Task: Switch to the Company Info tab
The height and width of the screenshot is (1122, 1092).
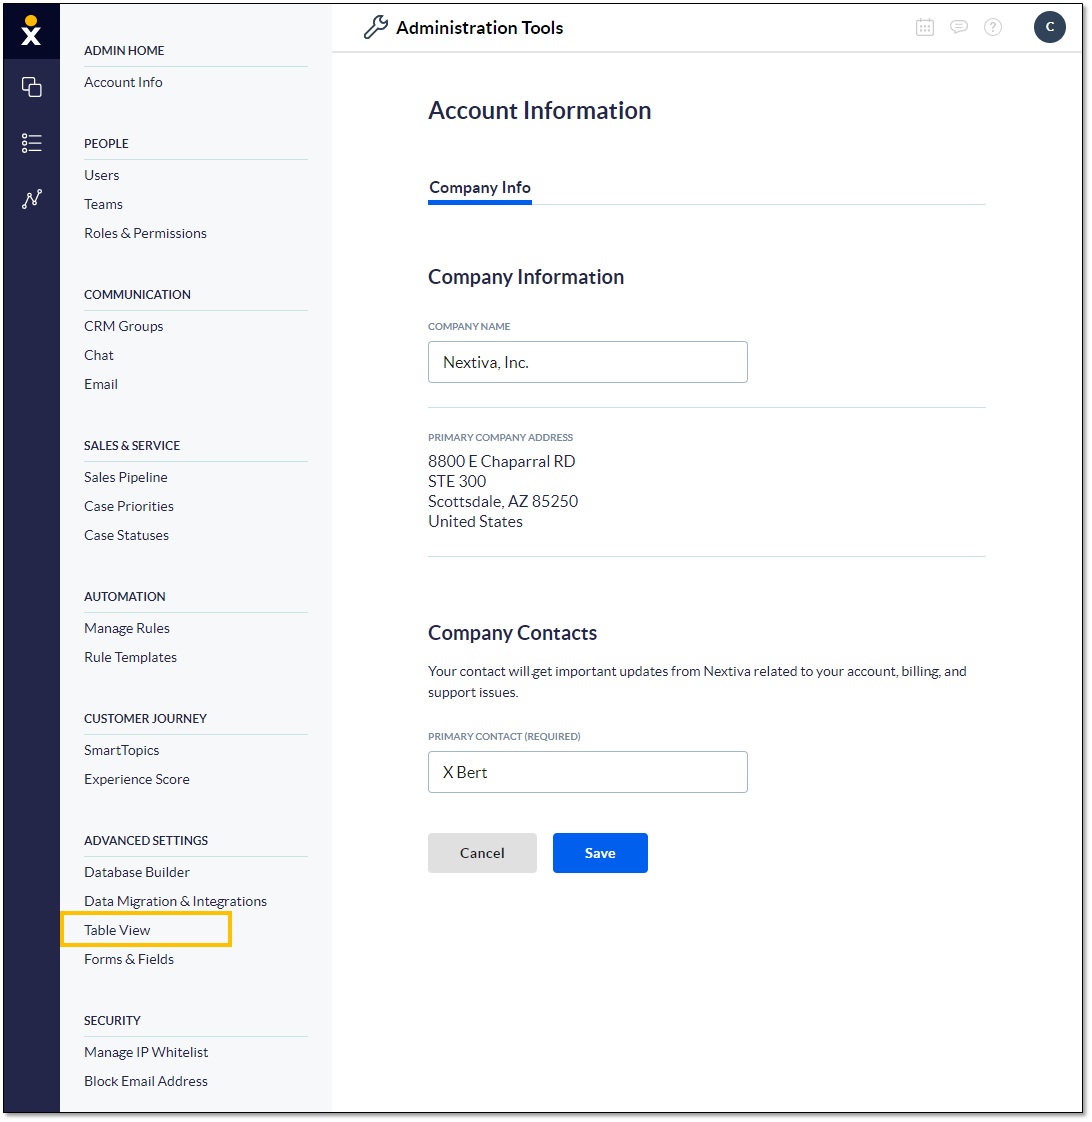Action: click(479, 188)
